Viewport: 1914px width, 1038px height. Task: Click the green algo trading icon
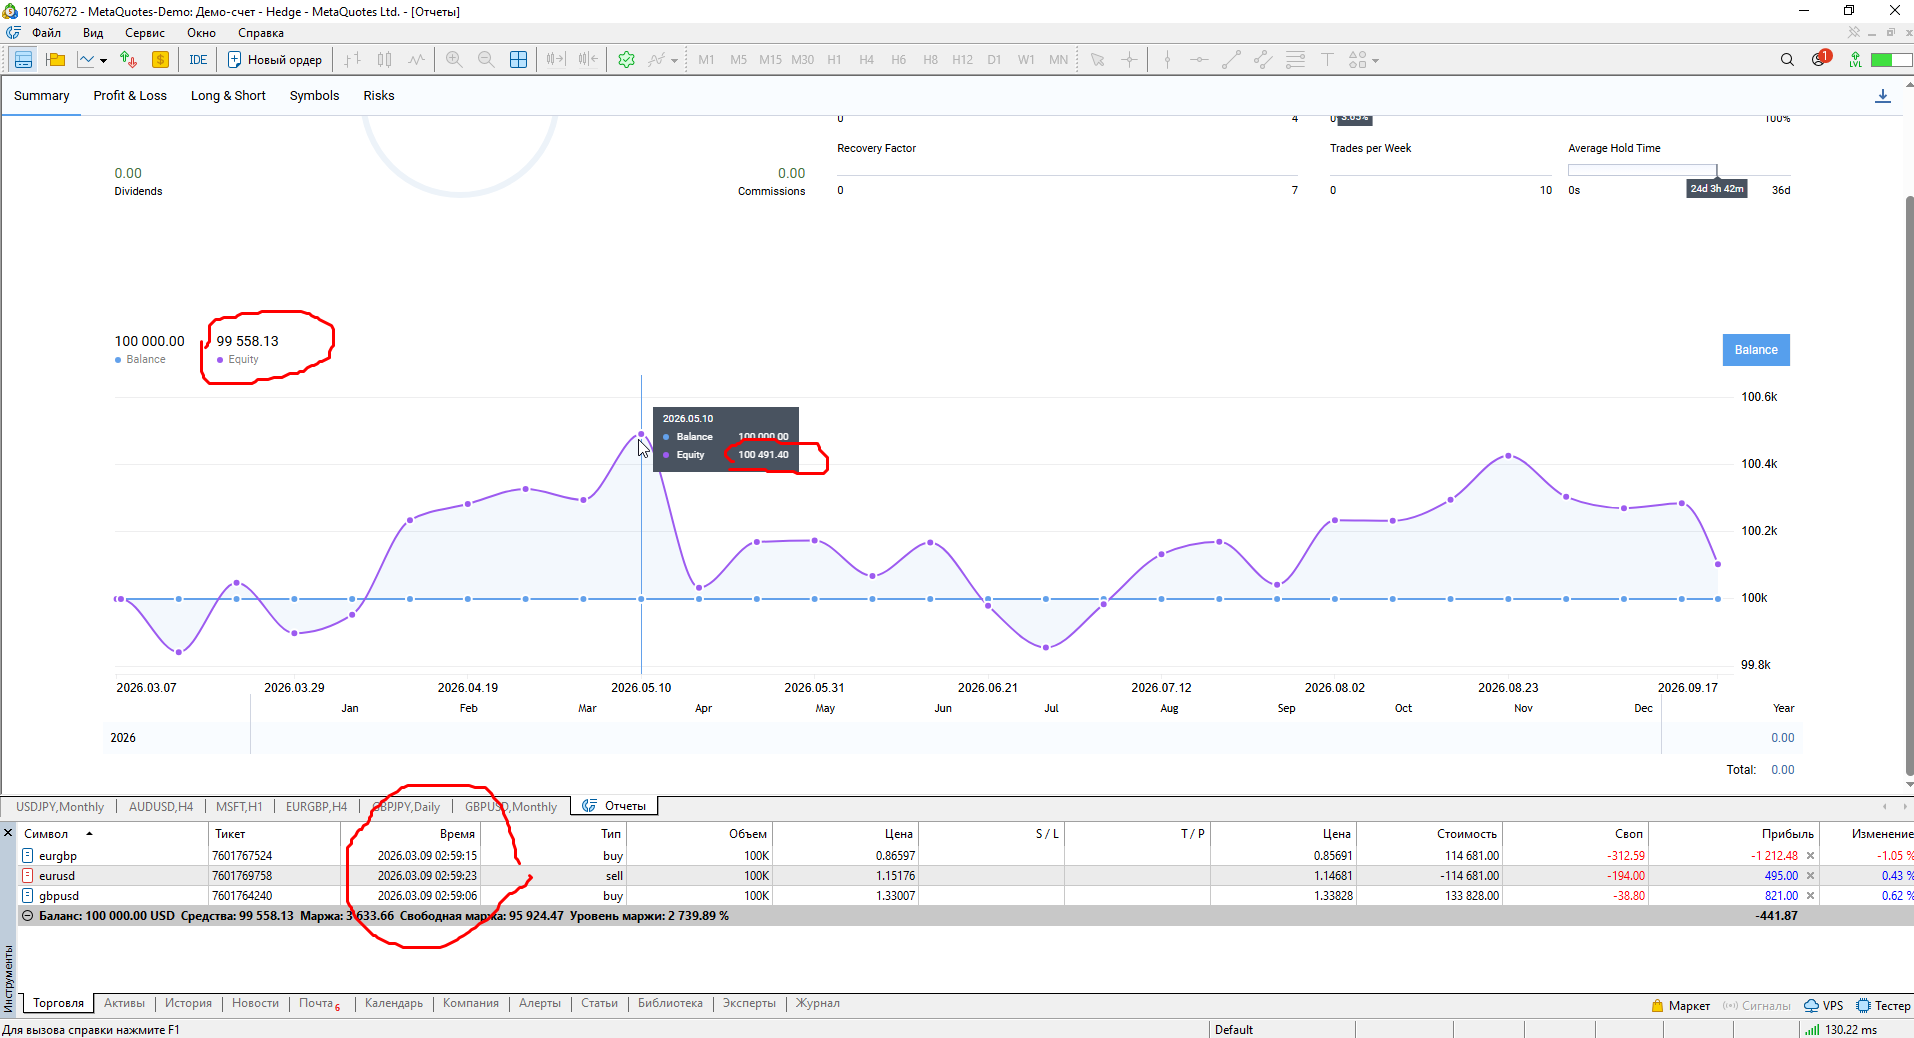pos(626,60)
